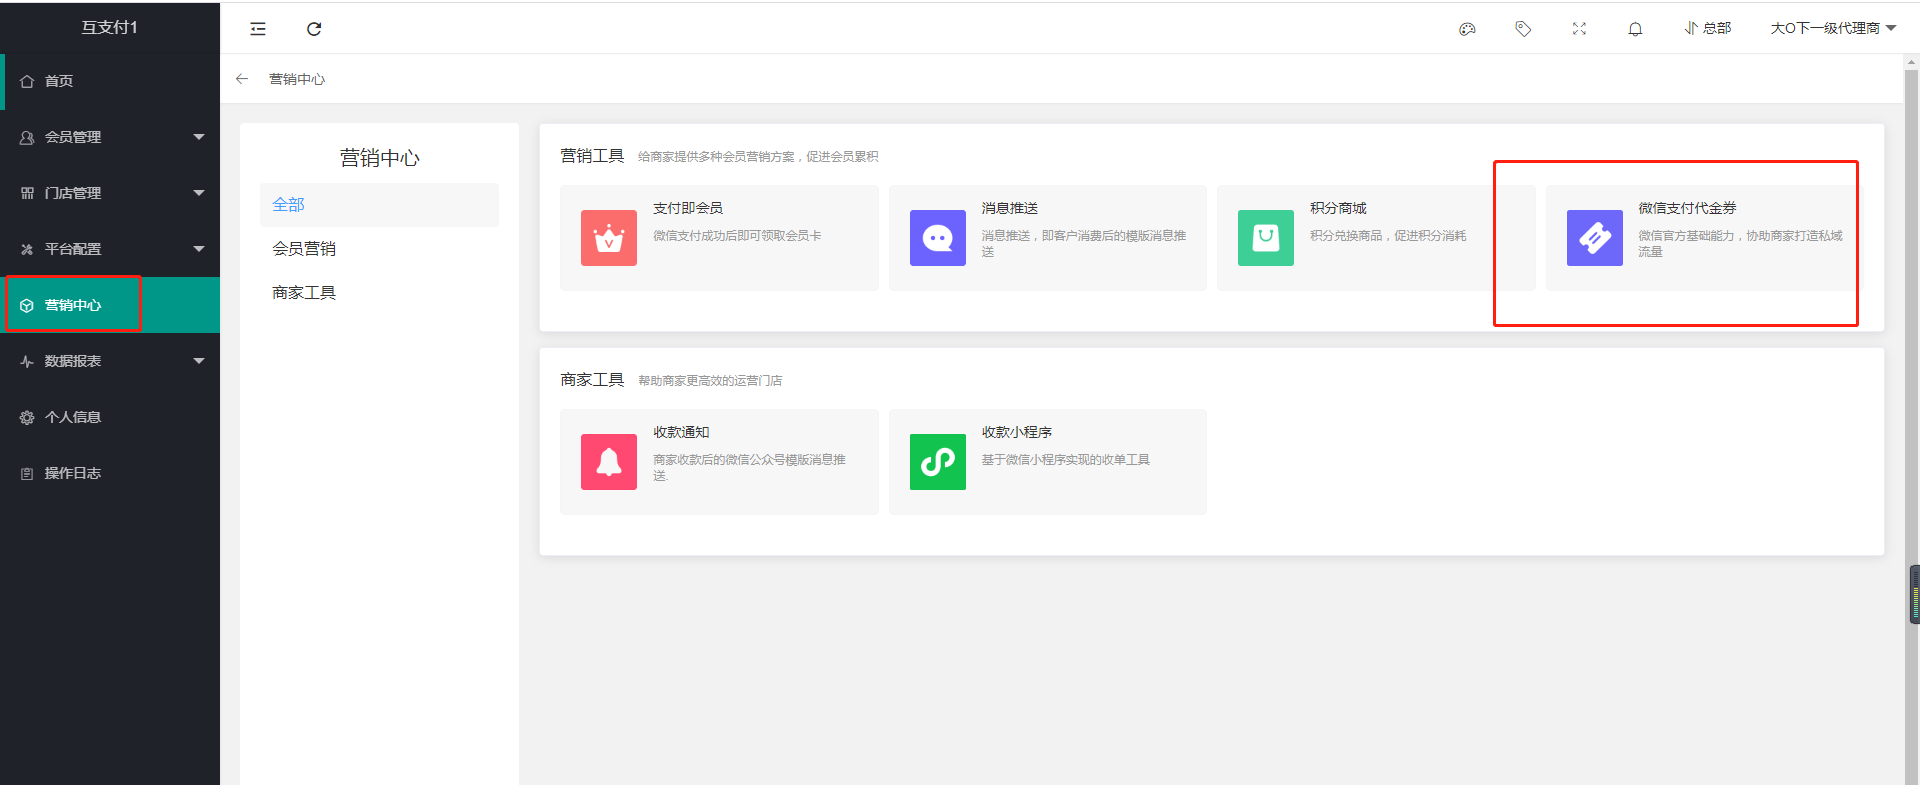Screen dimensions: 1920x785
Task: Open the 总部 organization switcher
Action: click(x=1707, y=28)
